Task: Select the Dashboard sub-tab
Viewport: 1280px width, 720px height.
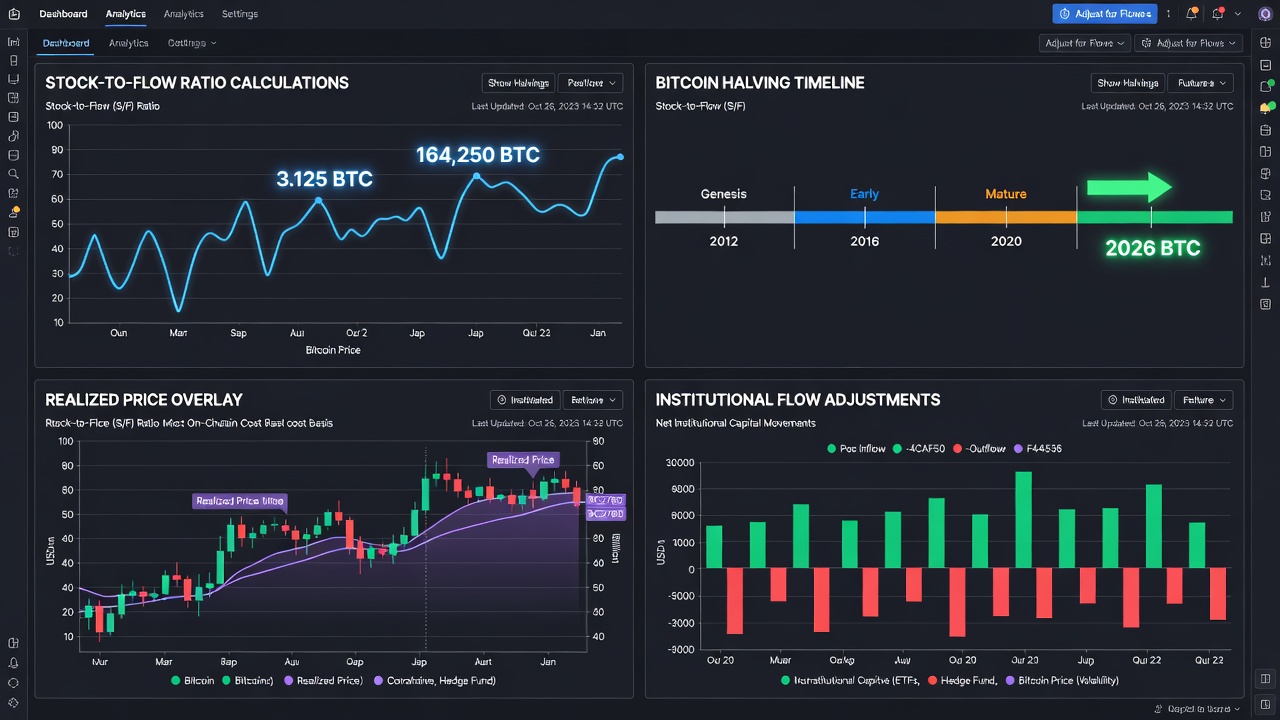Action: (x=66, y=43)
